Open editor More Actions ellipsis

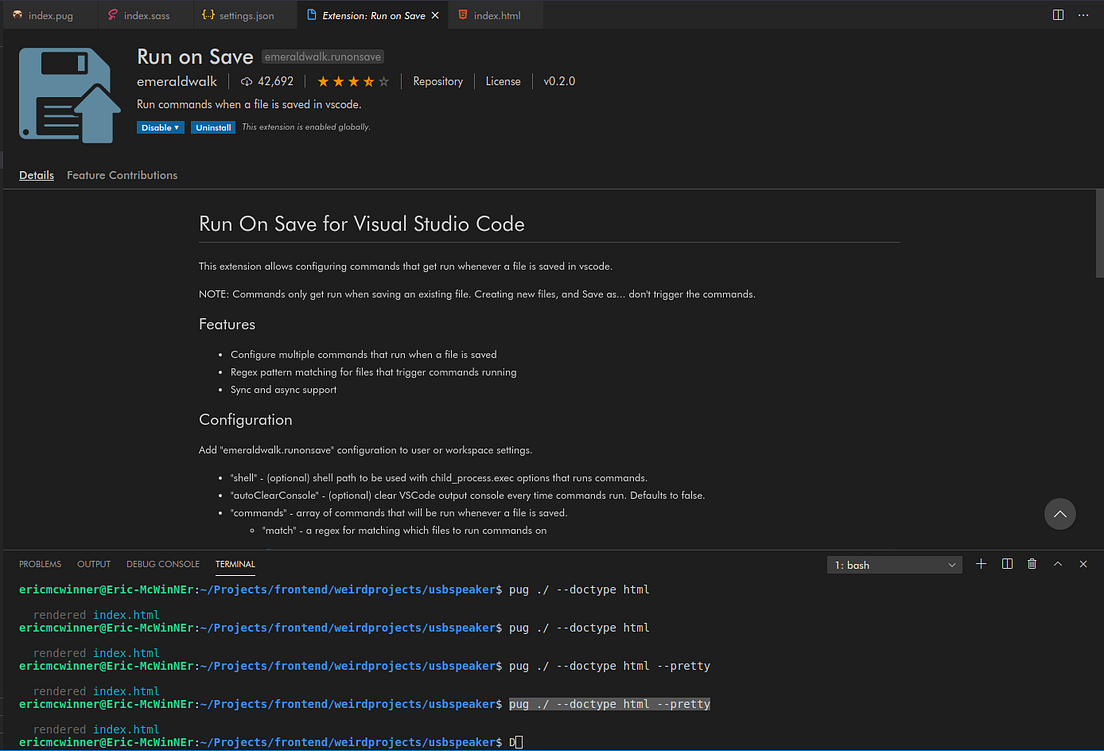tap(1083, 15)
